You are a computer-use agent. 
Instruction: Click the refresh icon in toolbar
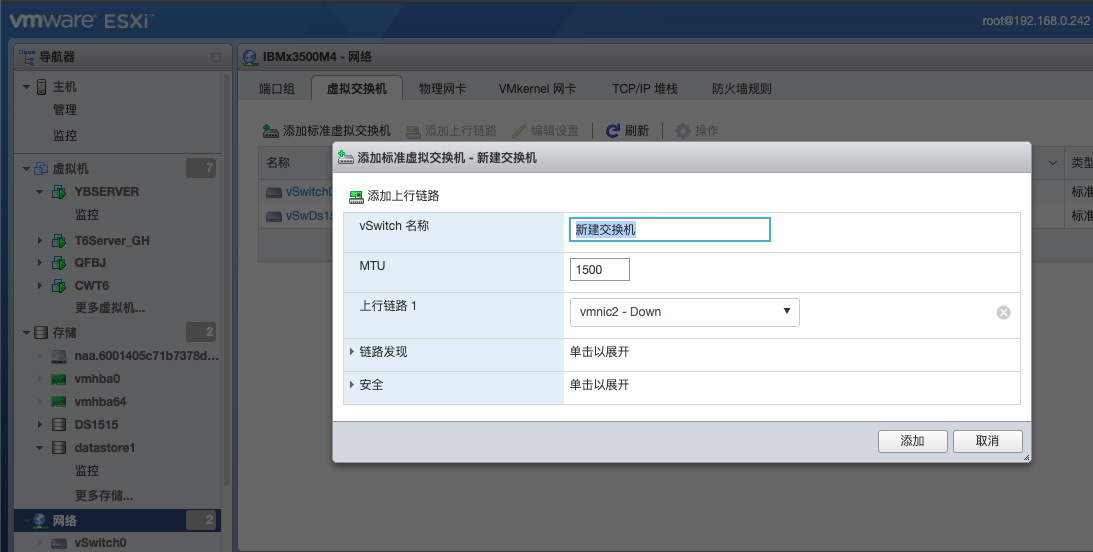(x=613, y=131)
